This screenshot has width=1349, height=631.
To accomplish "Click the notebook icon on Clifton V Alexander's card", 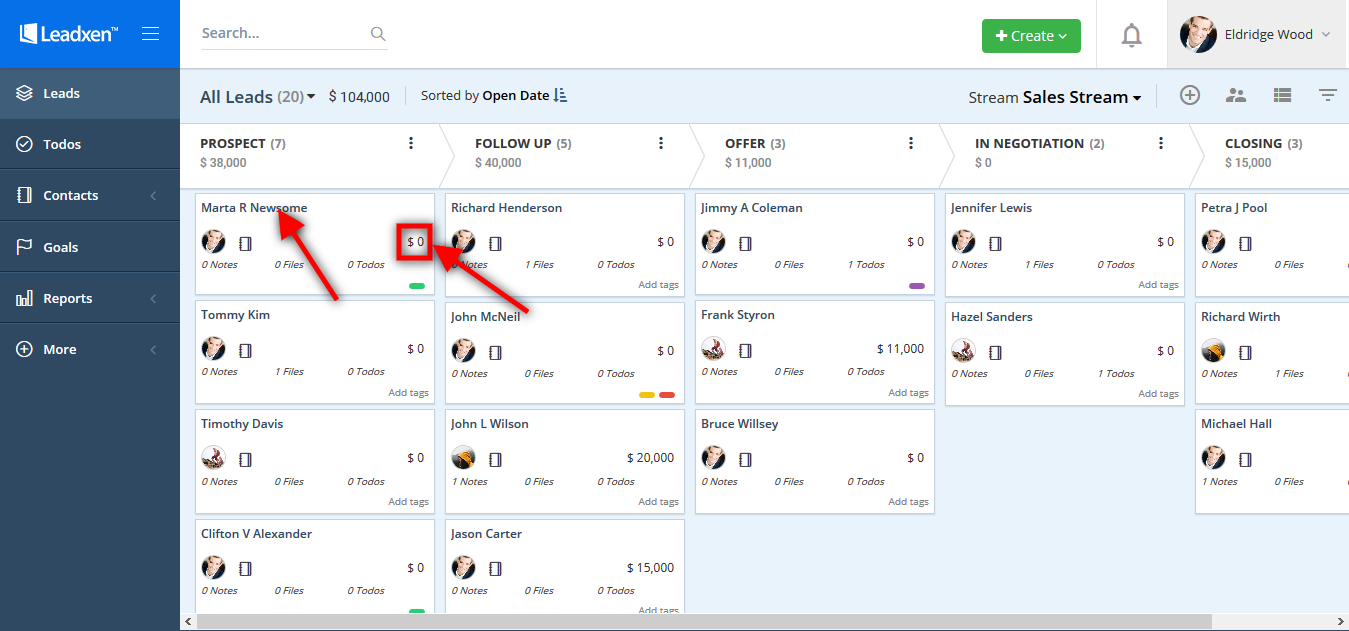I will click(x=245, y=569).
